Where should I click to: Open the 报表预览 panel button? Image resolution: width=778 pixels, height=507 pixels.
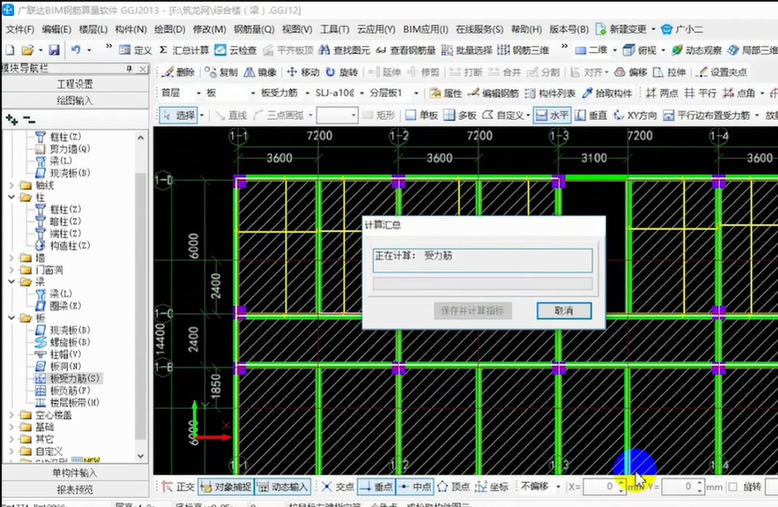click(75, 489)
